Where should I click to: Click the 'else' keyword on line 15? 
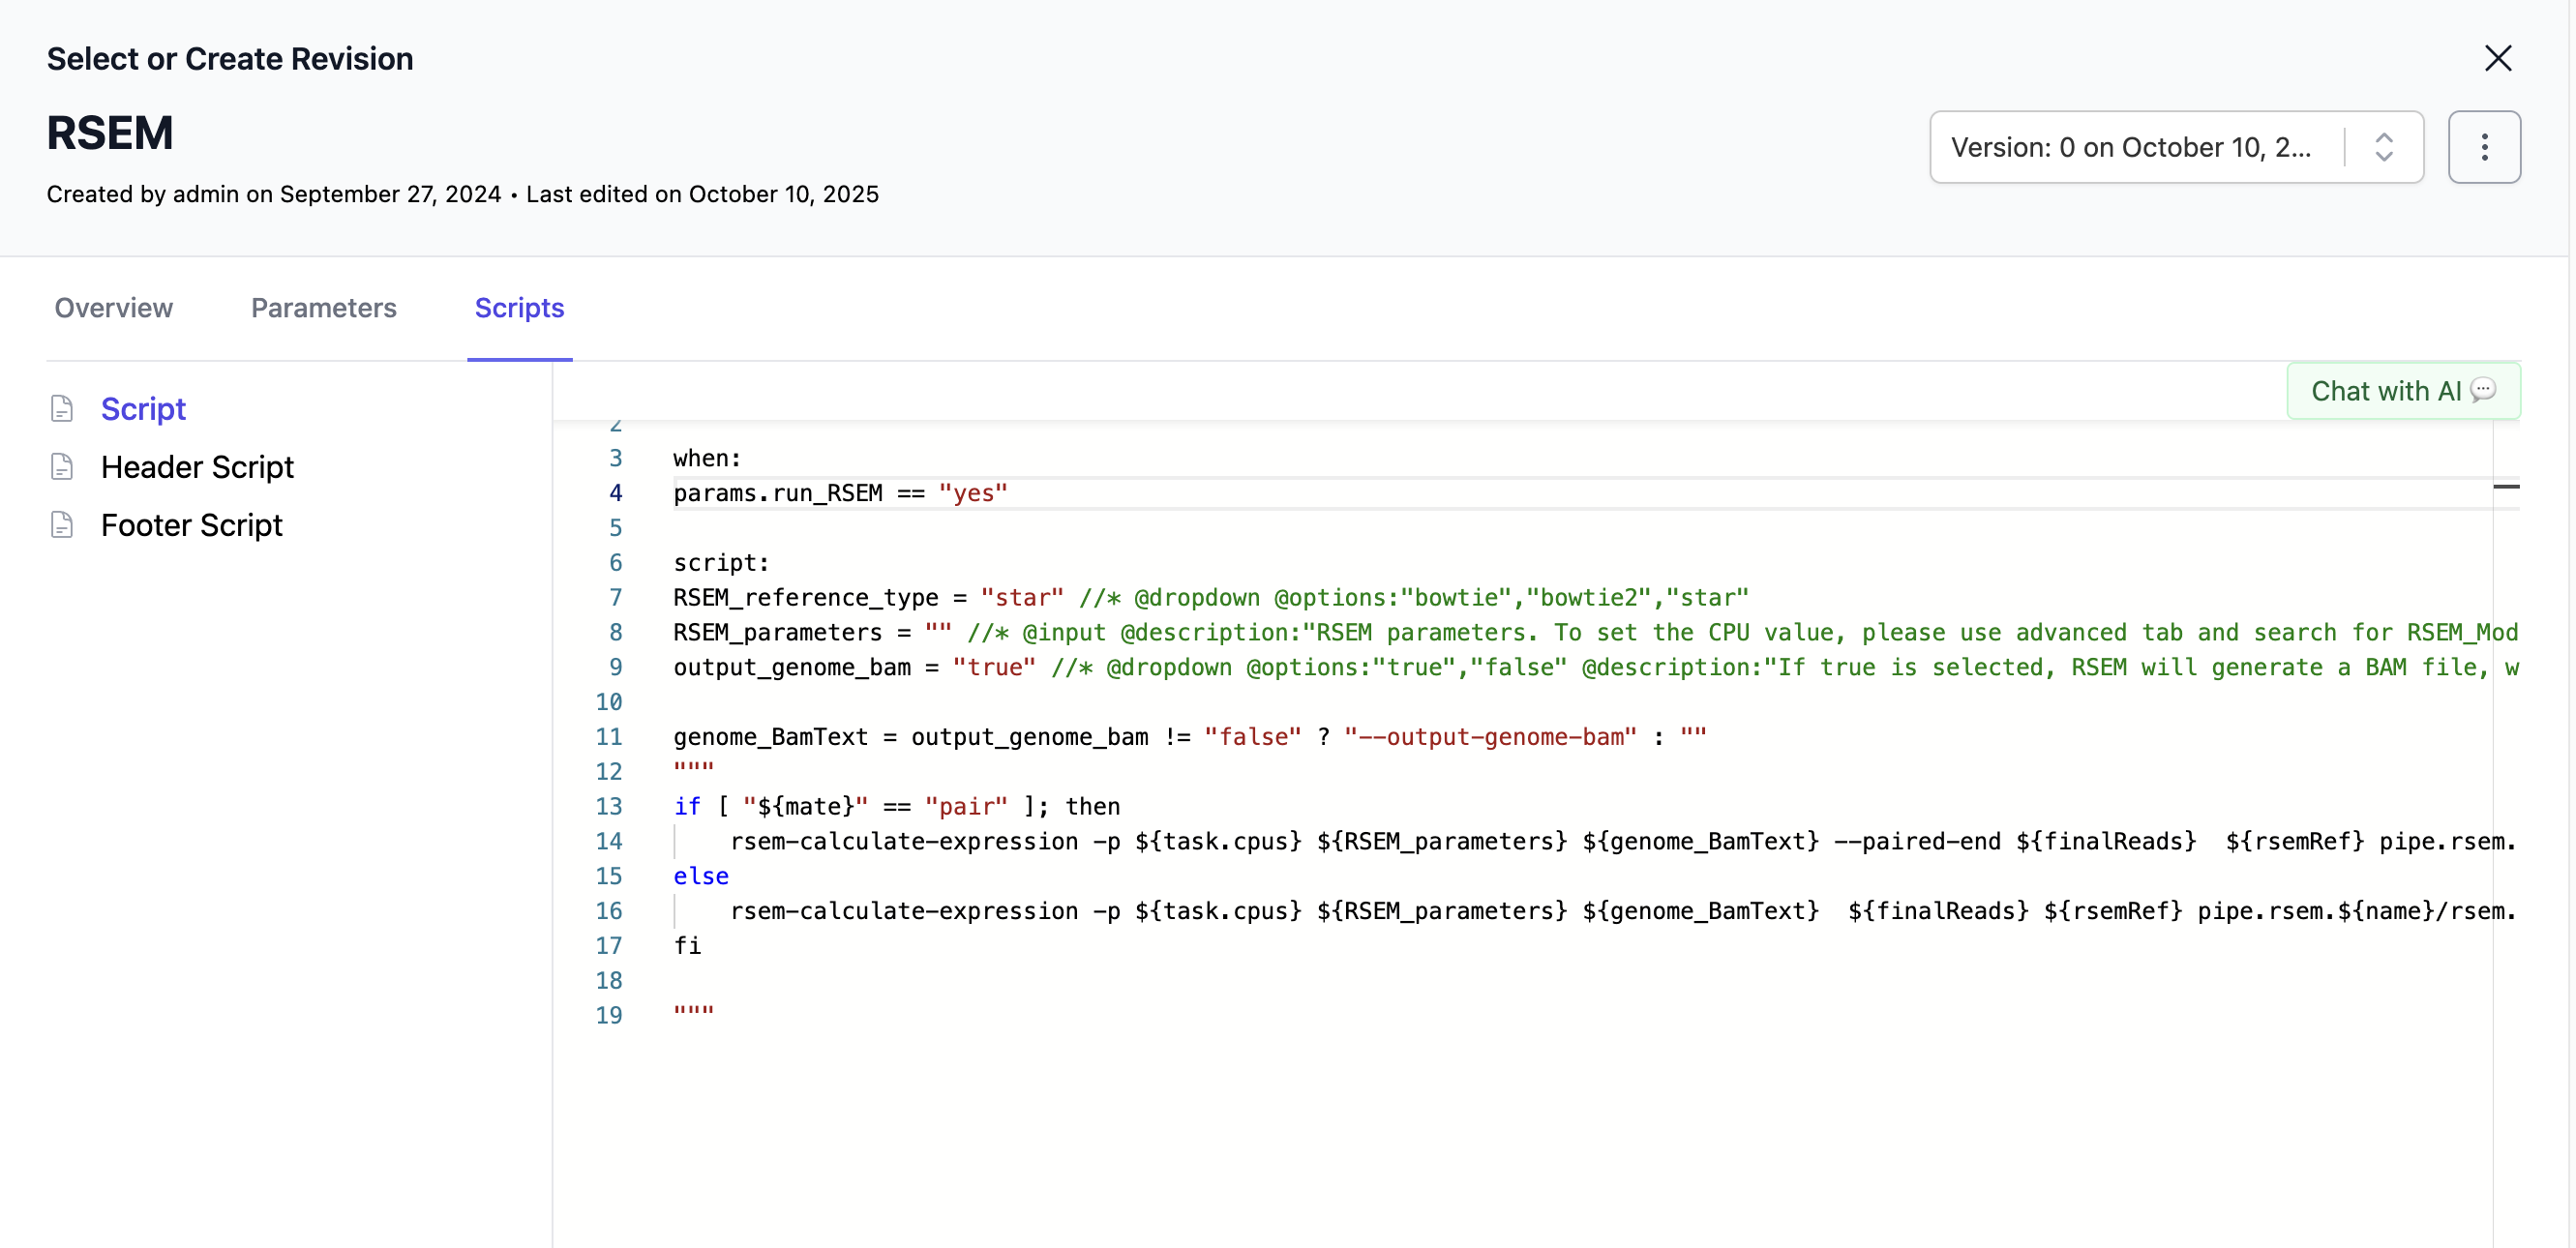(x=700, y=876)
